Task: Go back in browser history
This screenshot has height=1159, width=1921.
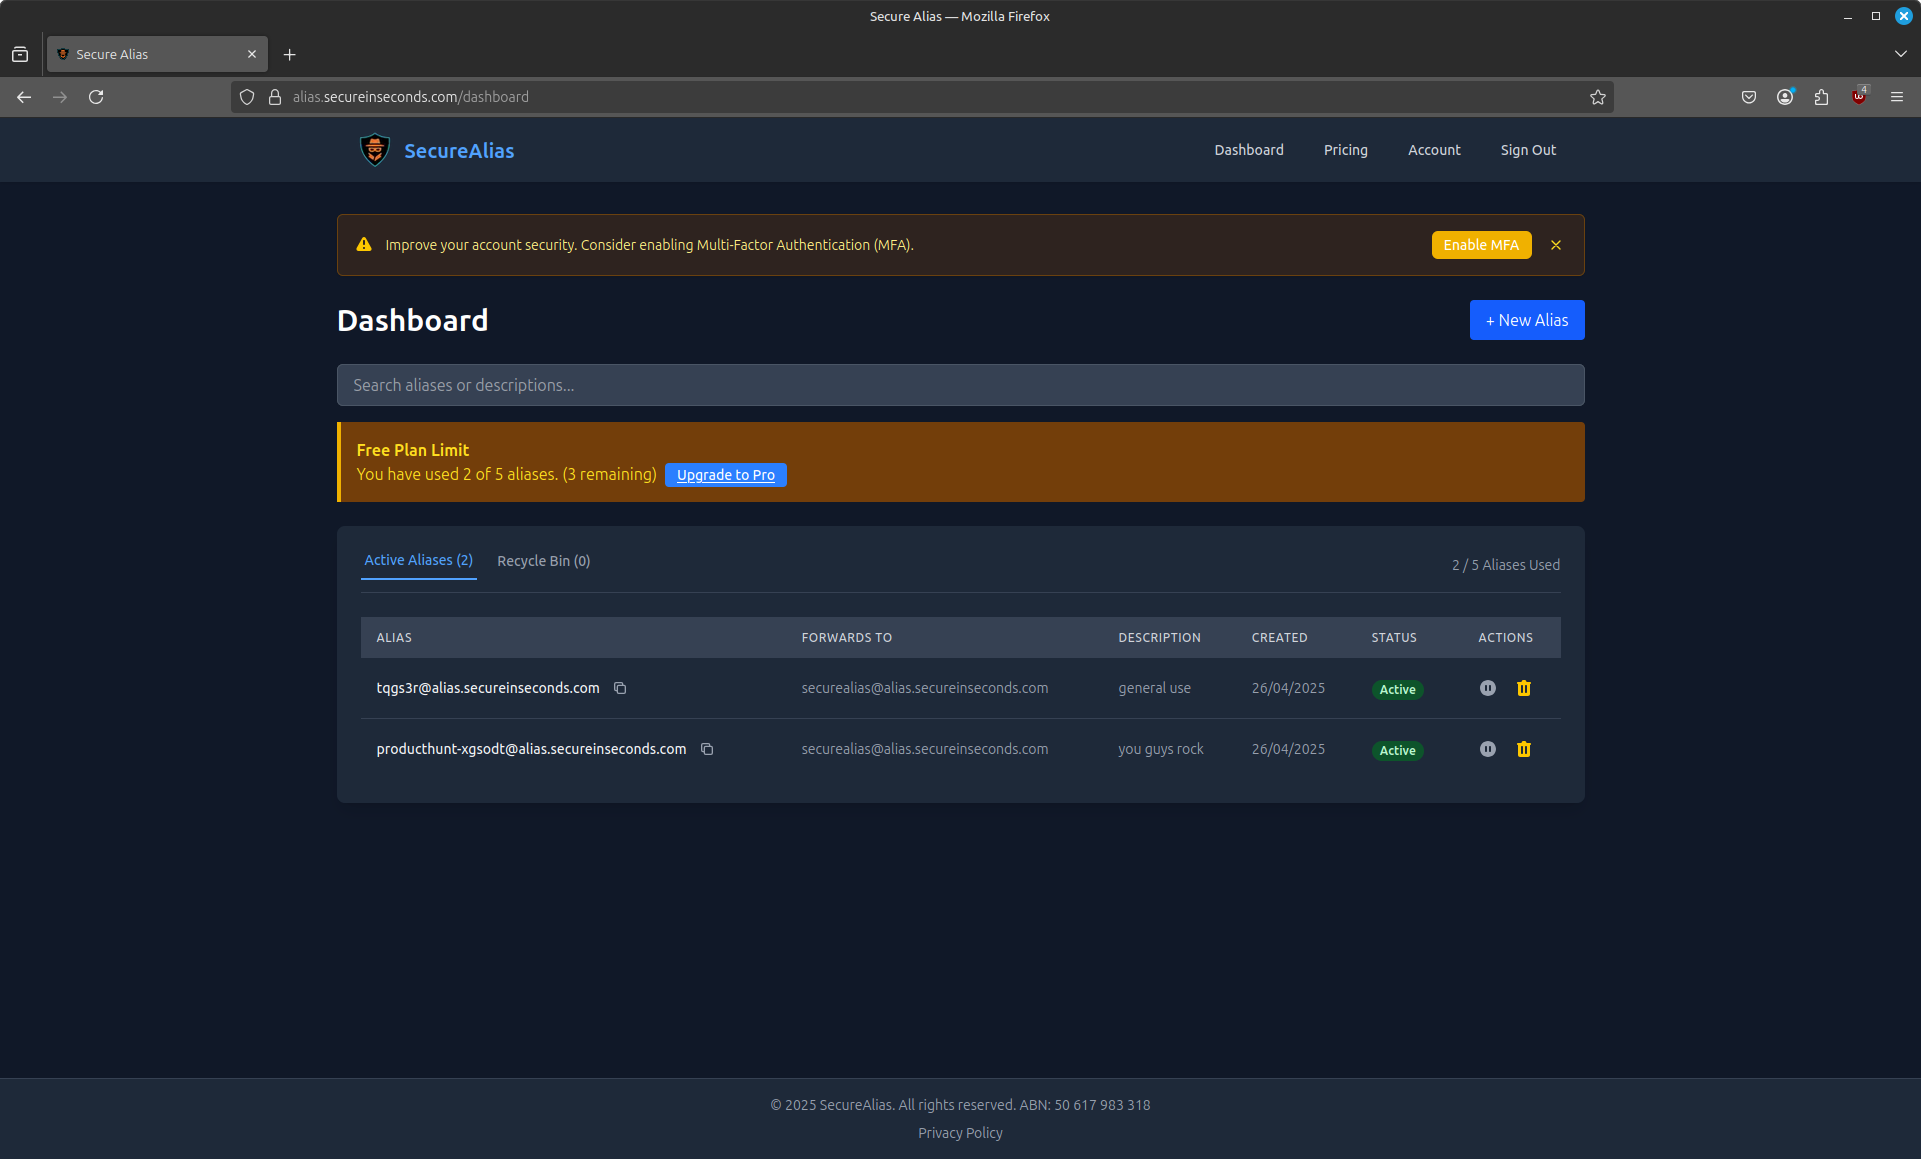Action: [24, 97]
